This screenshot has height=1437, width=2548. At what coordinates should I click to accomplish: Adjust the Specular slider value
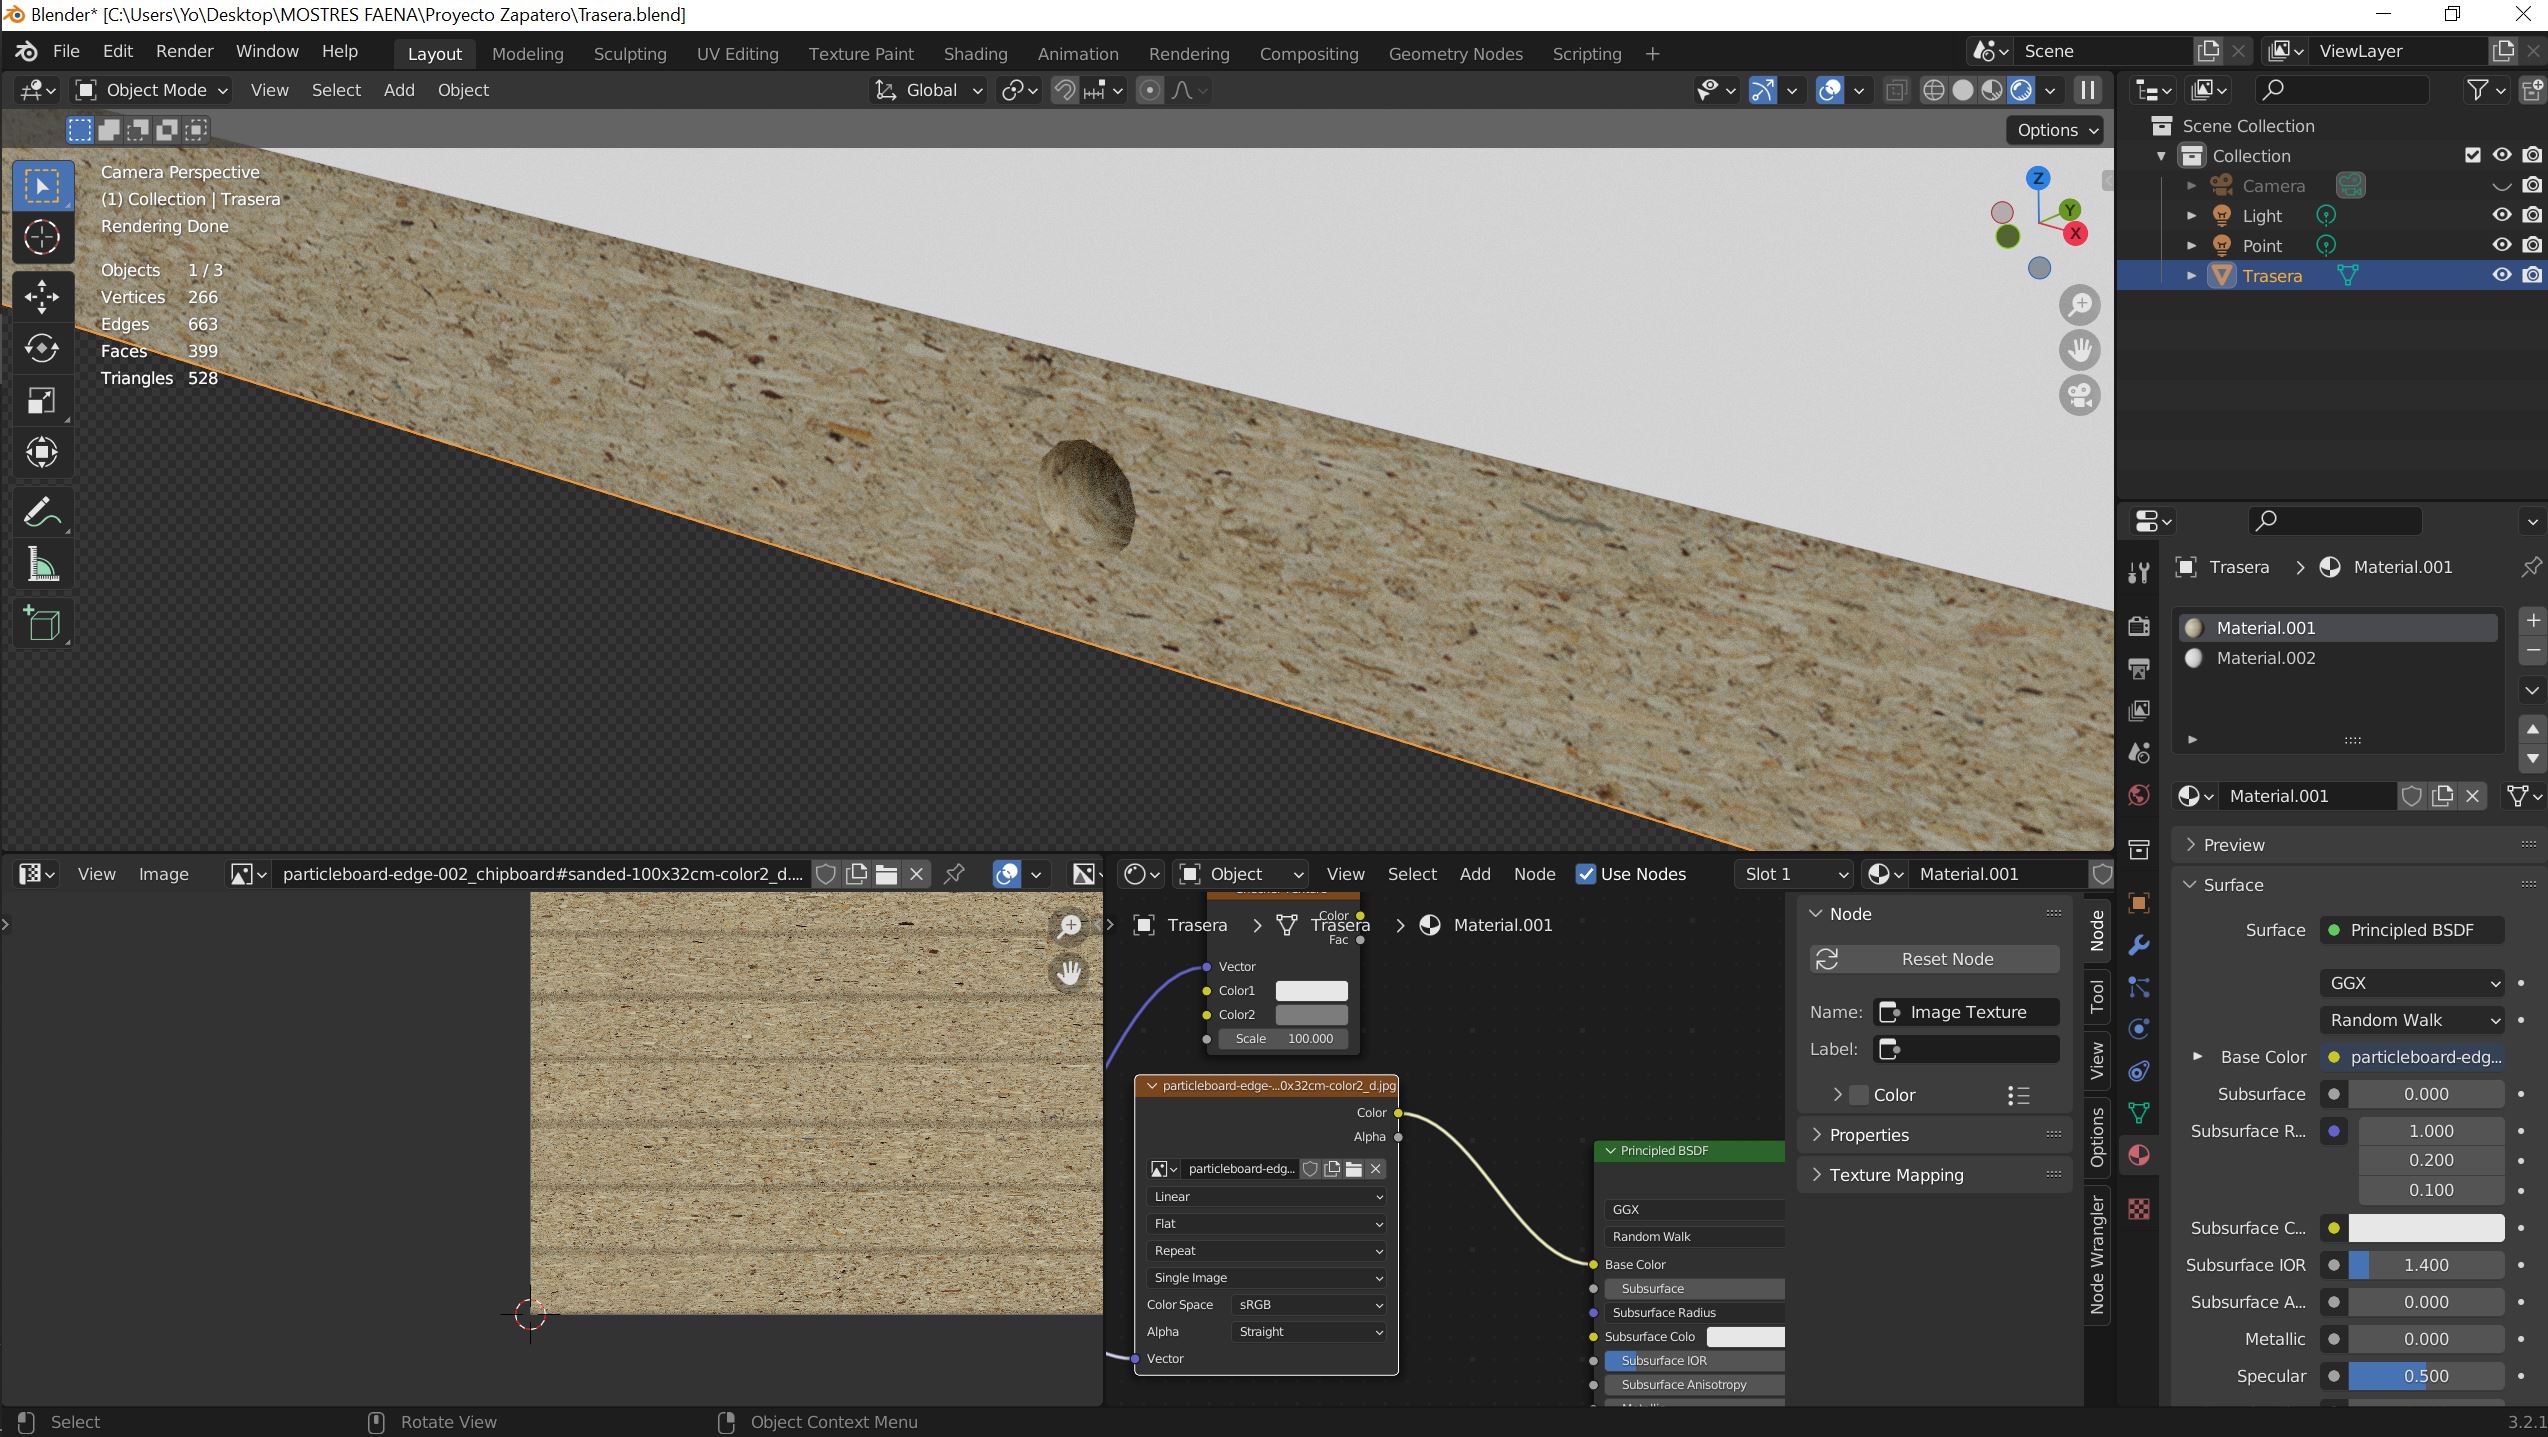[2425, 1376]
